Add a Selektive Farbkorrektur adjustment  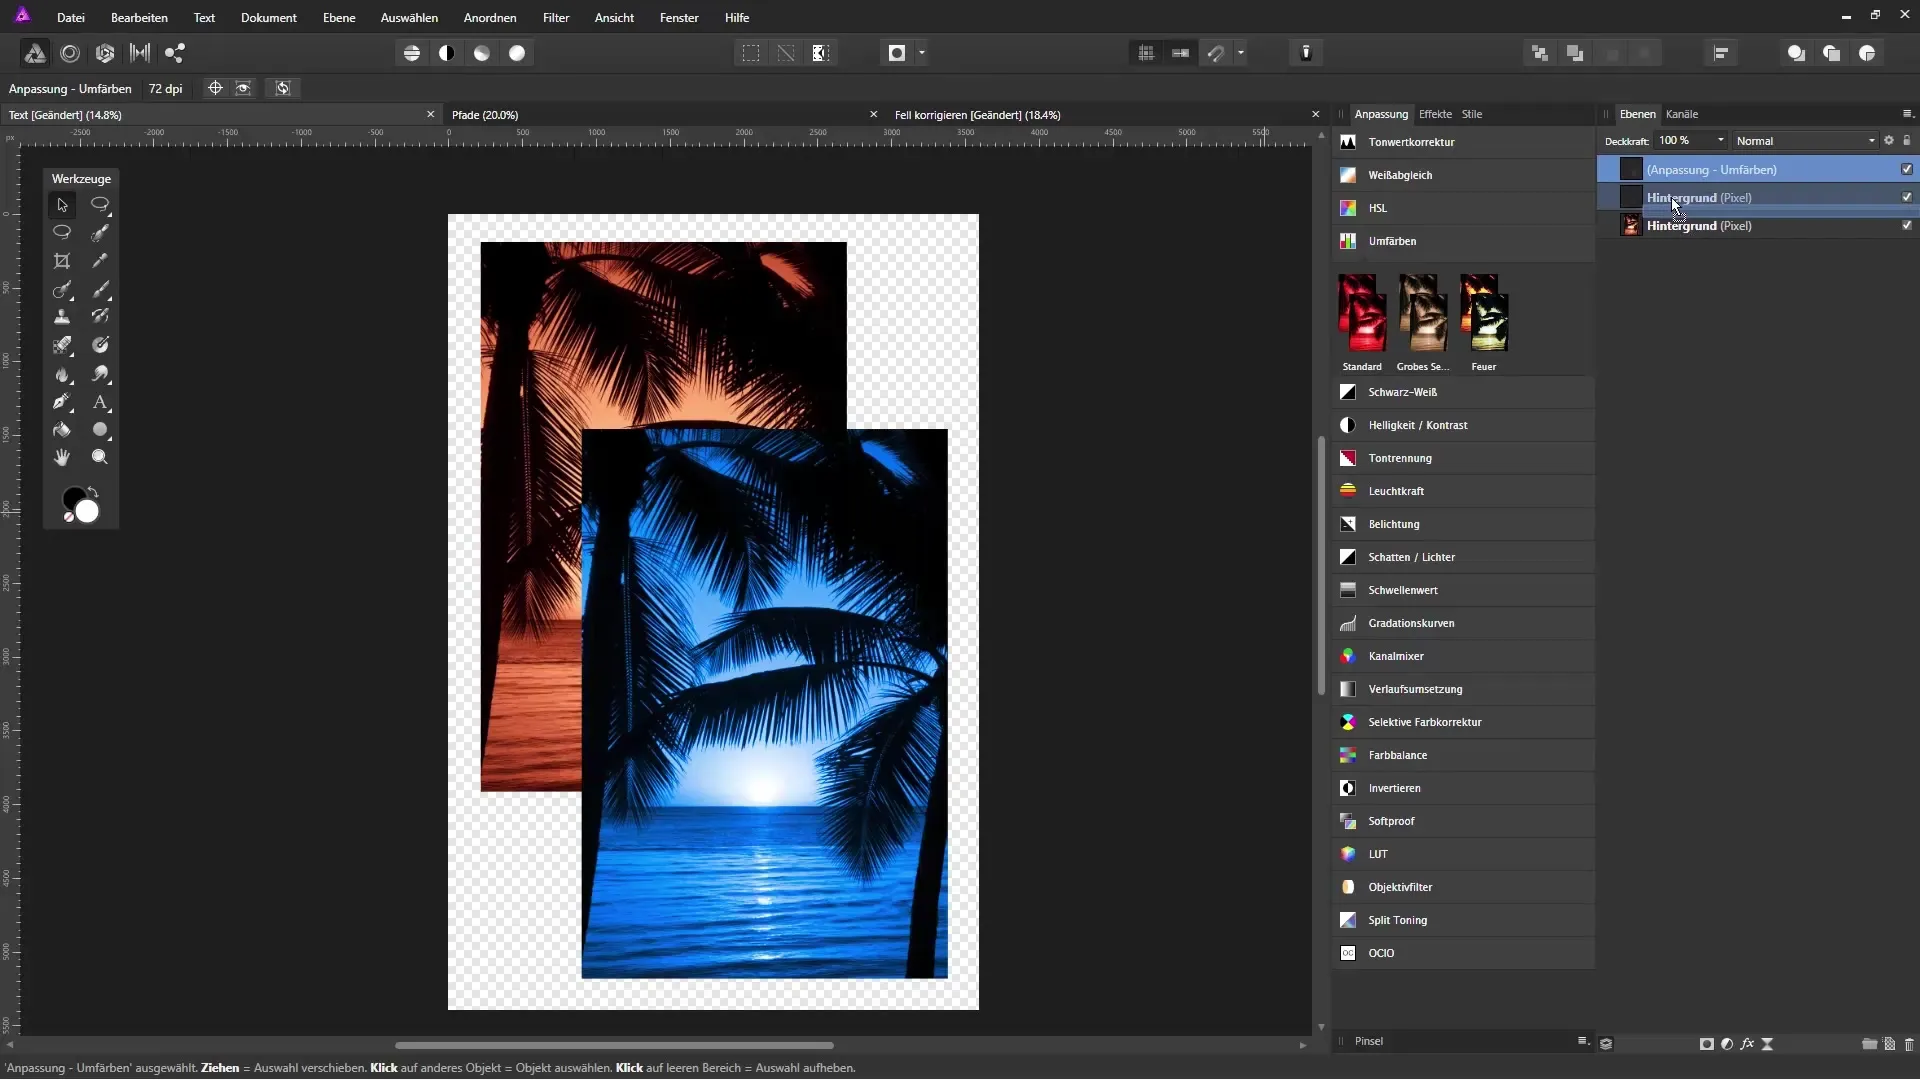coord(1464,722)
